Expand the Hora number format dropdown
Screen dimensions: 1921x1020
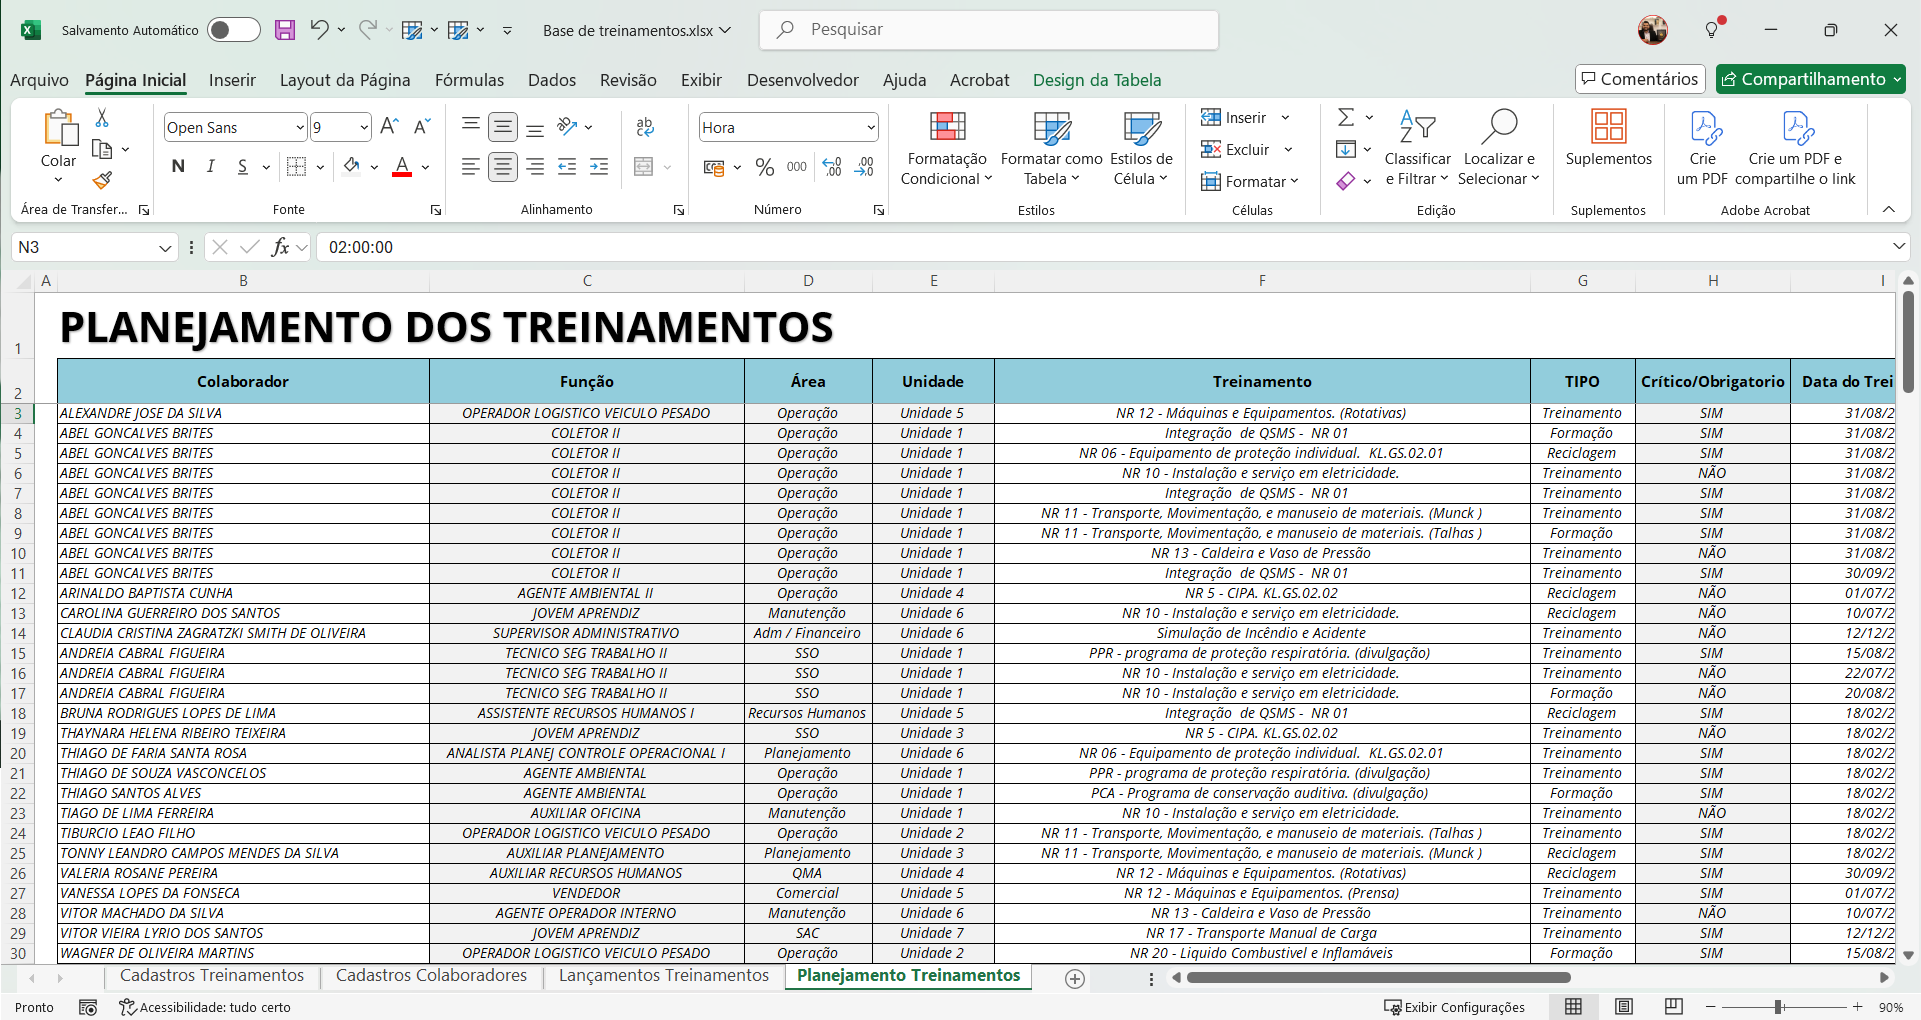[x=870, y=128]
